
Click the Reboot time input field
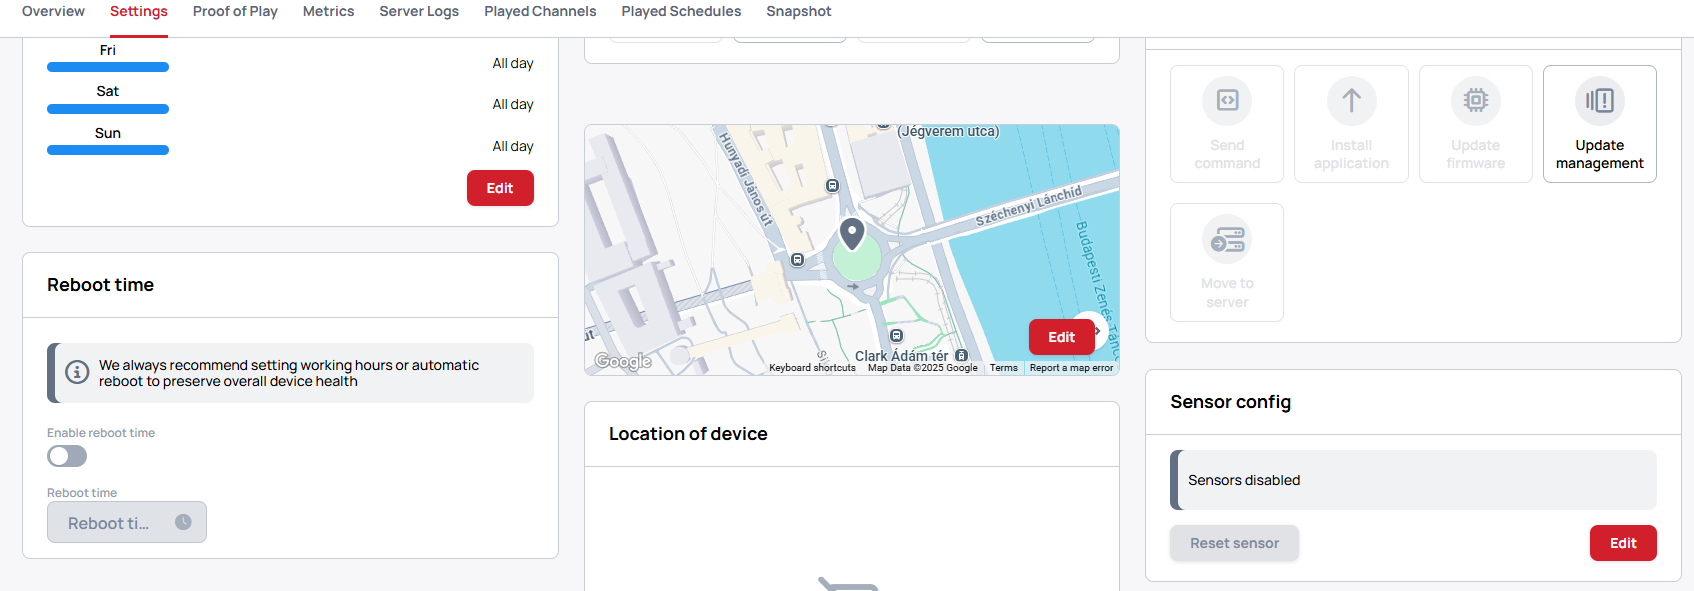pos(127,522)
